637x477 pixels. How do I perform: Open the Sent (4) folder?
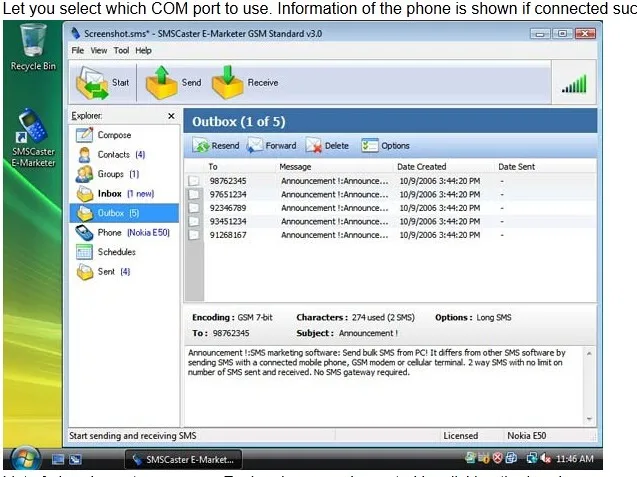tap(103, 271)
